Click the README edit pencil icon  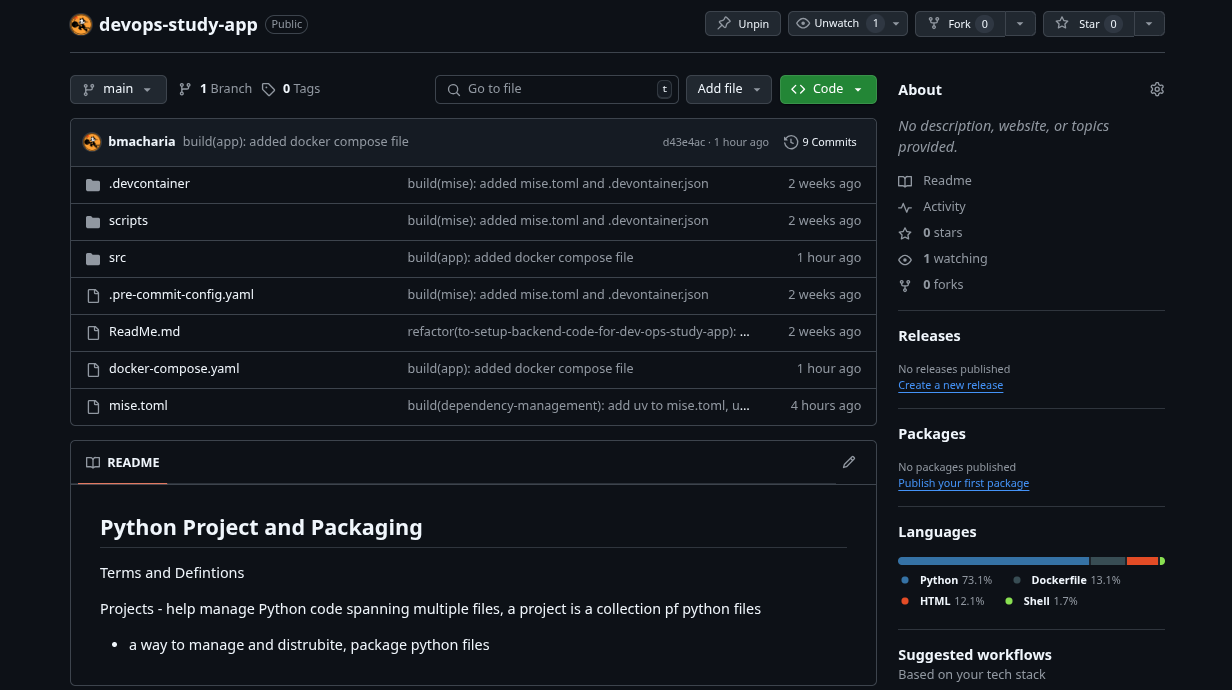(849, 462)
